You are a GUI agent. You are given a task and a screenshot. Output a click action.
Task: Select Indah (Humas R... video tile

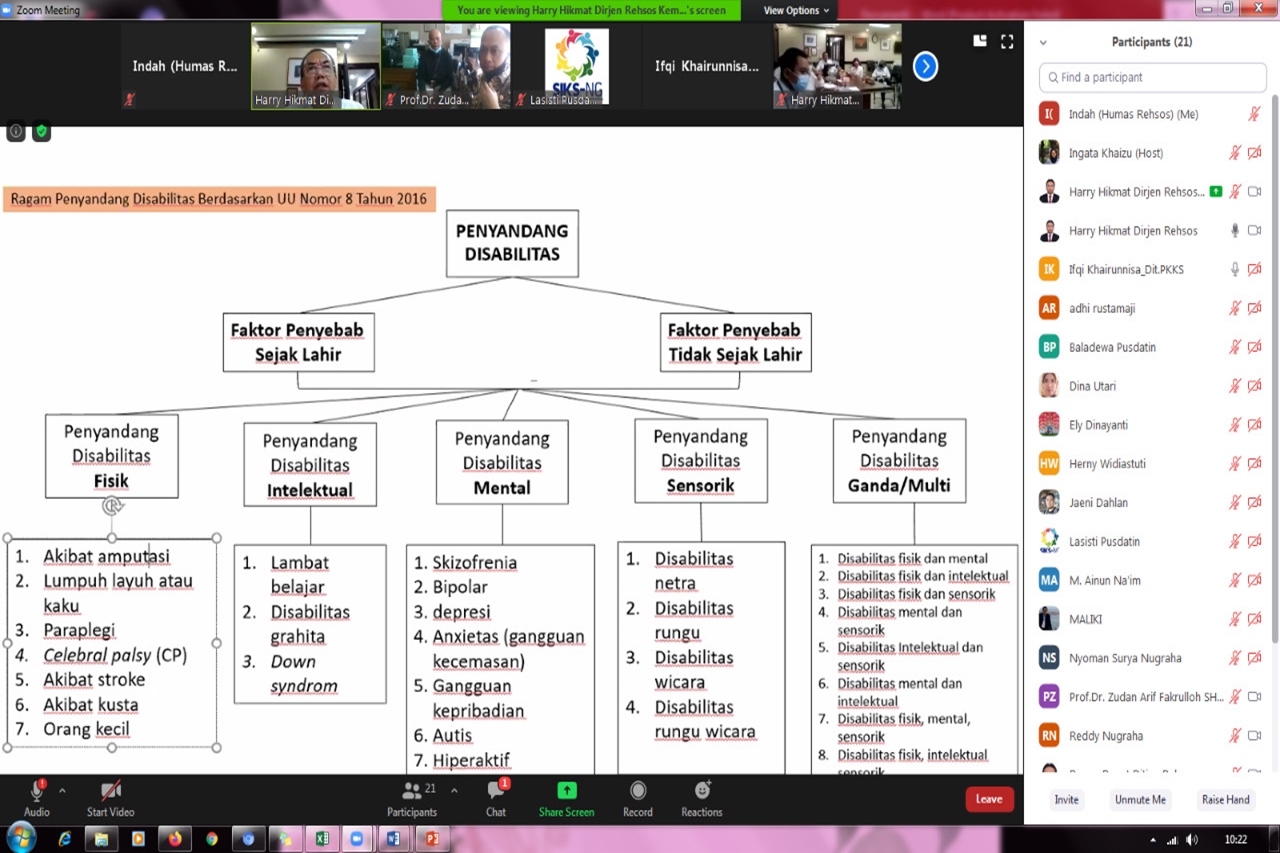[185, 66]
